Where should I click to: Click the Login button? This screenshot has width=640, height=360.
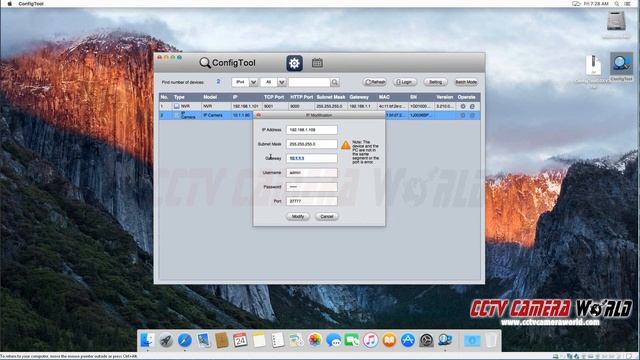pos(405,82)
